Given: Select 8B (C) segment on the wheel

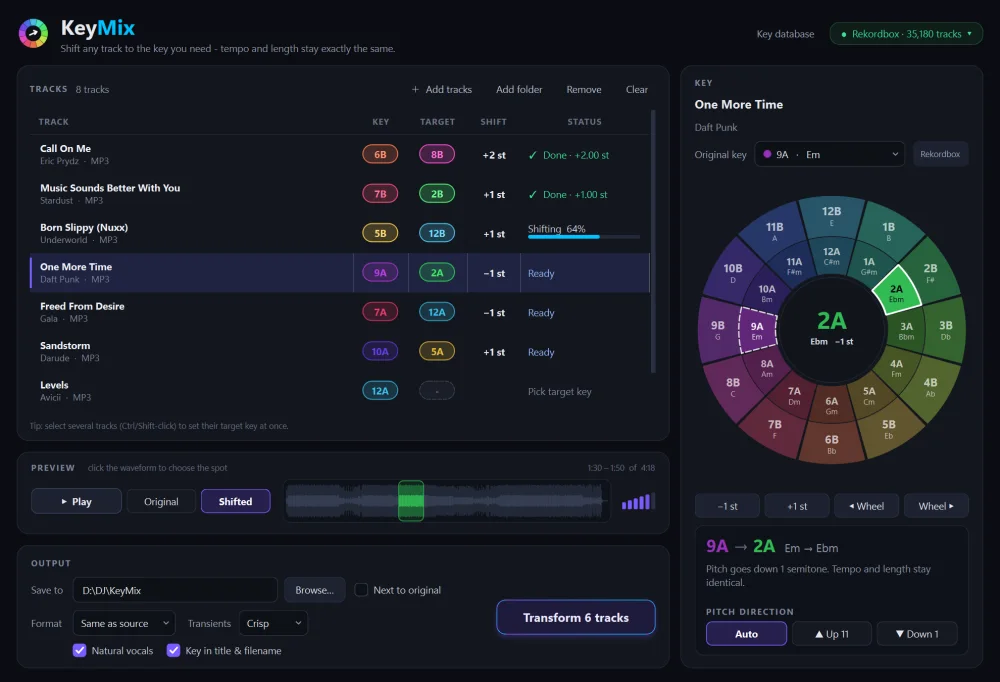Looking at the screenshot, I should point(733,387).
